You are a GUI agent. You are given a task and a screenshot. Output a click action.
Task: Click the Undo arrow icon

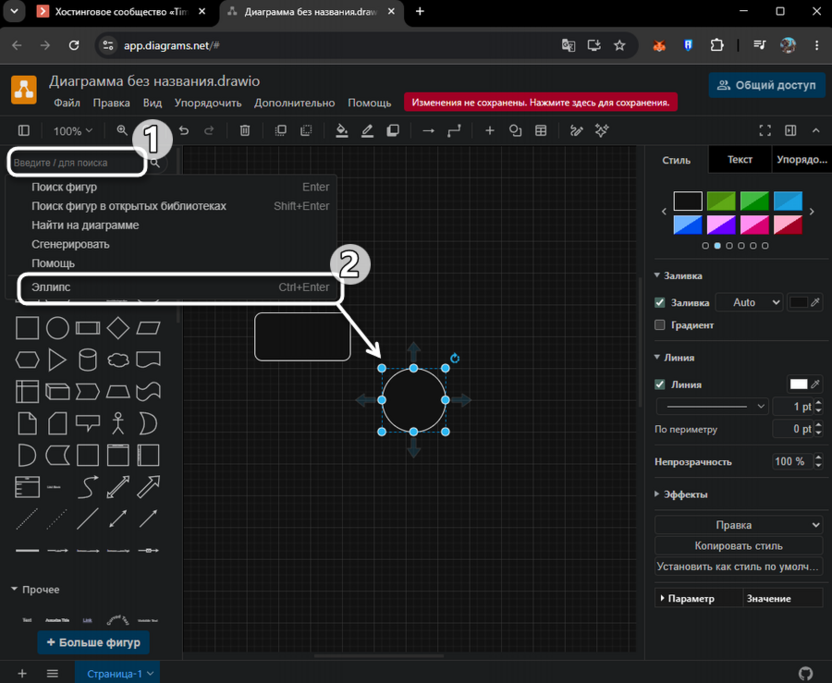click(184, 131)
